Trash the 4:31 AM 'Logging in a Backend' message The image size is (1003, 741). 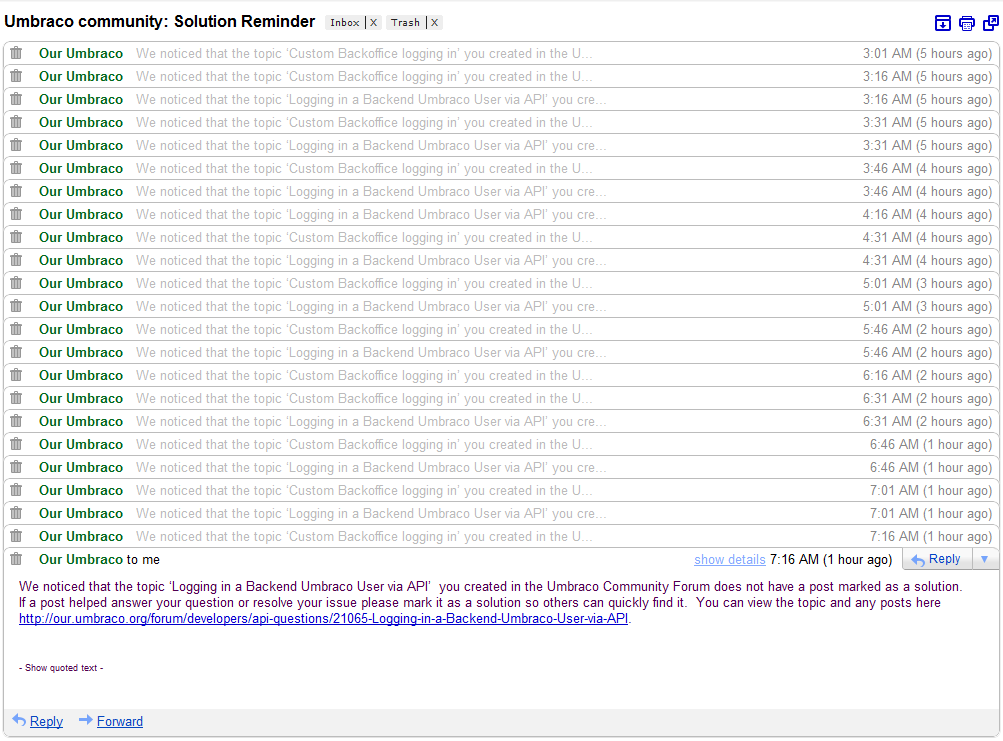pos(16,260)
